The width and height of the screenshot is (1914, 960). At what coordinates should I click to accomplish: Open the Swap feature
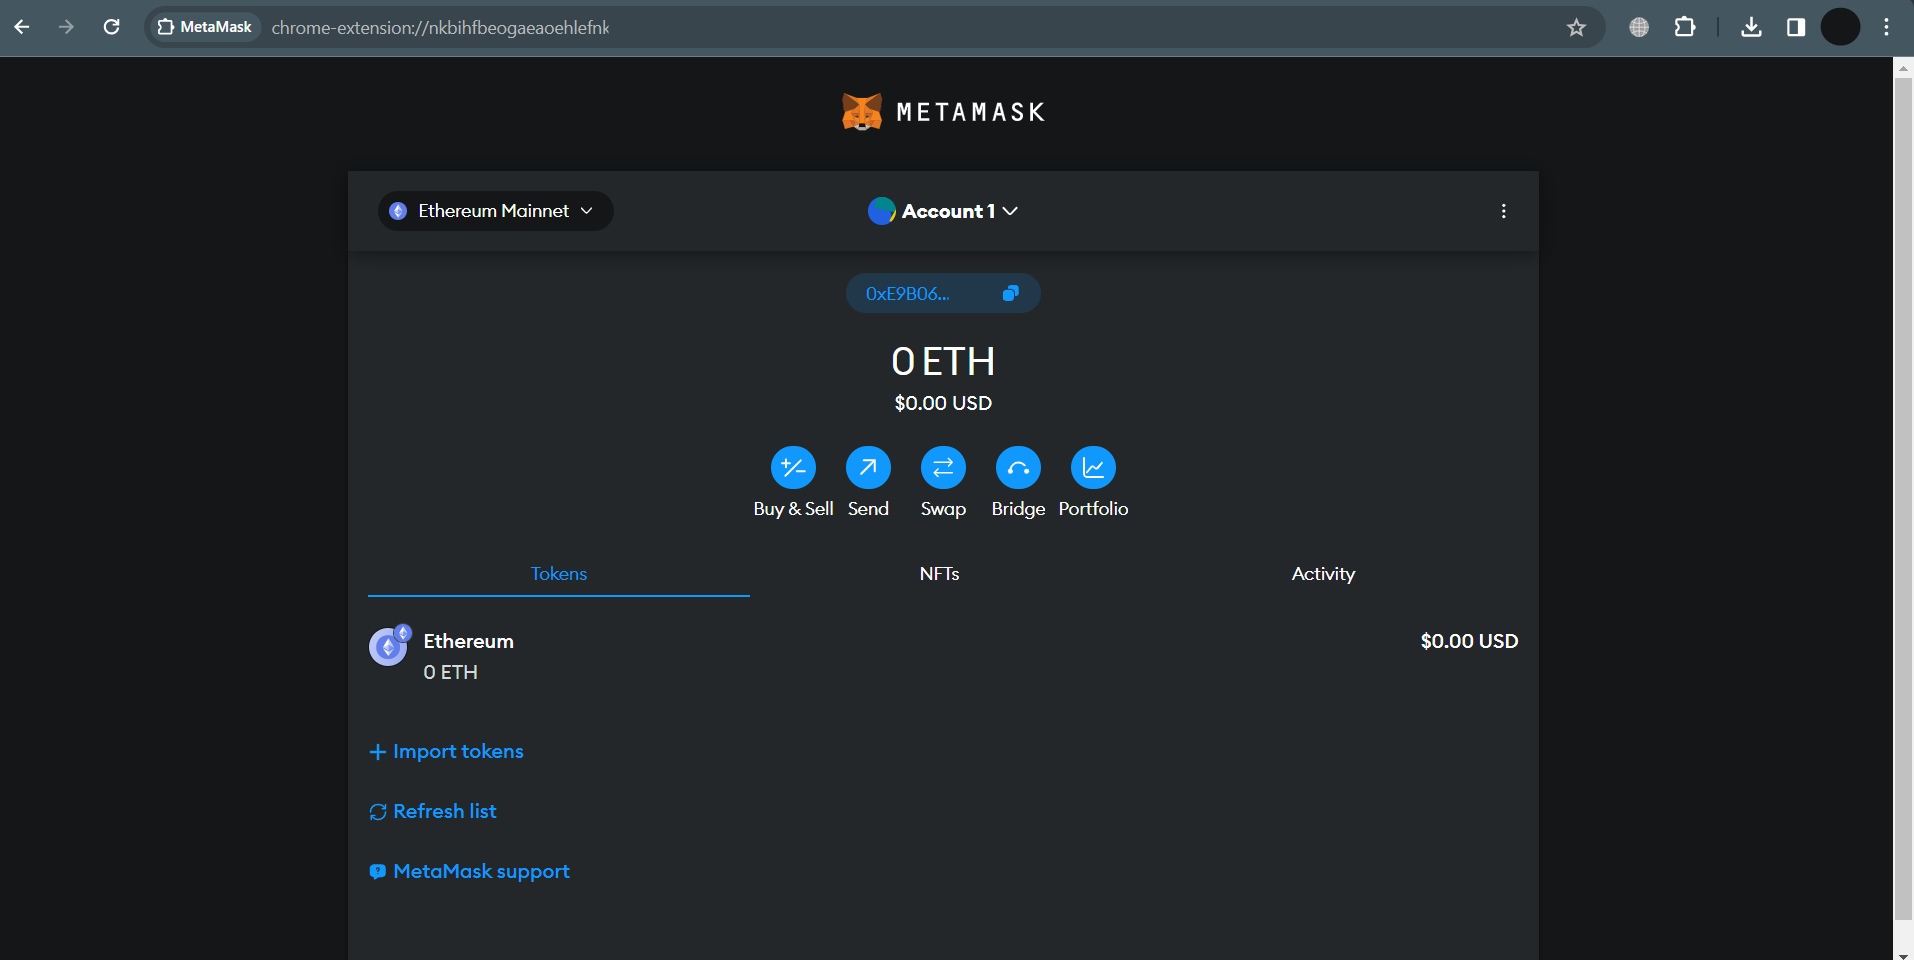[942, 467]
